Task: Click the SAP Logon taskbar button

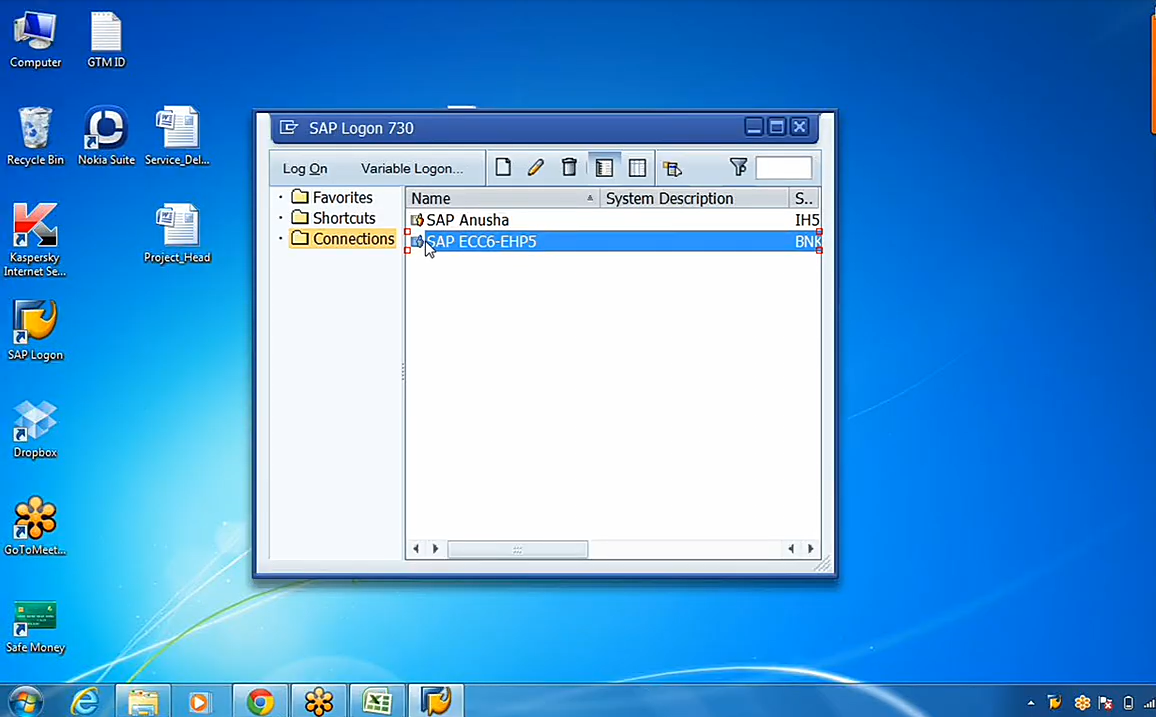Action: tap(436, 702)
